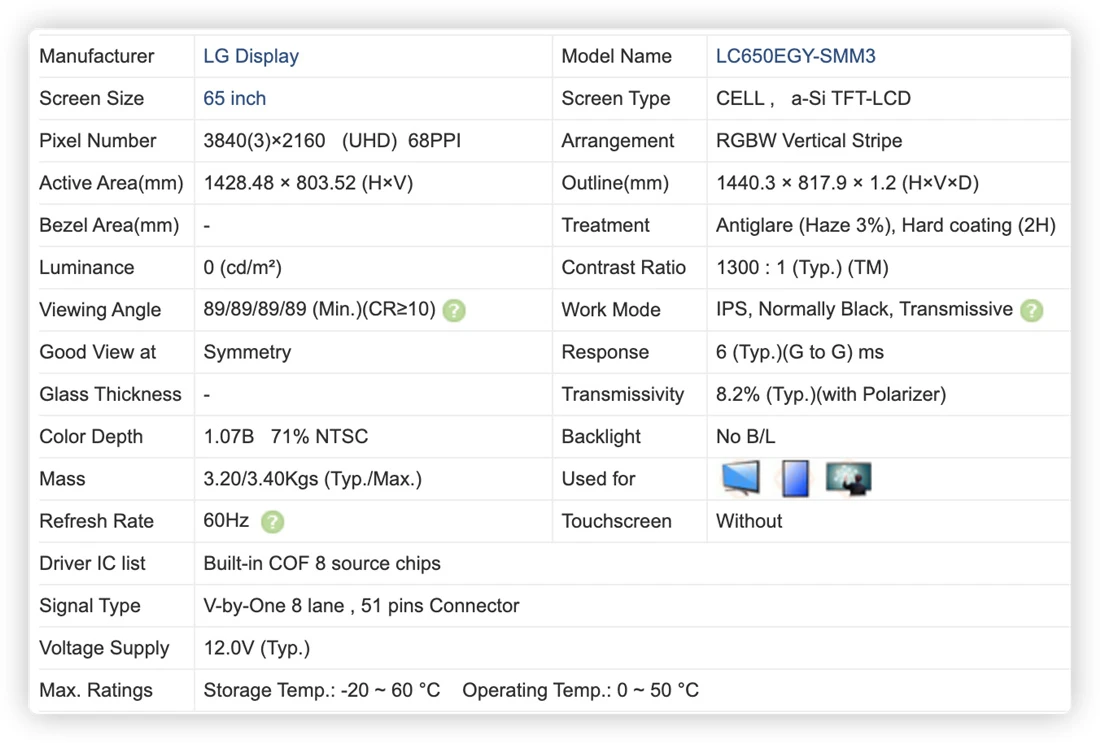Click "Storage Temp.: -20 ~ 60 °C" text
This screenshot has height=743, width=1100.
(322, 690)
